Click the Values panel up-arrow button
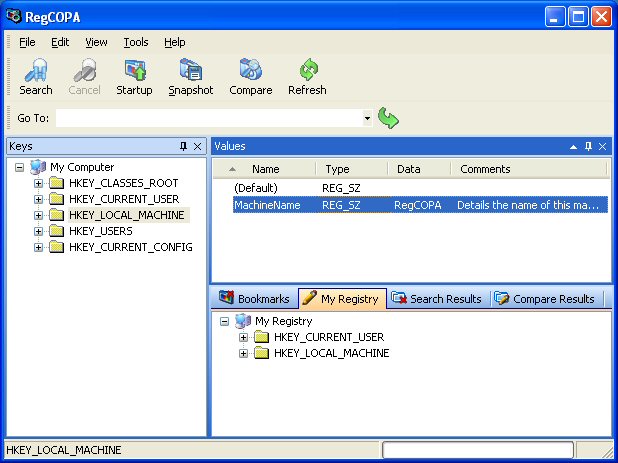Image resolution: width=618 pixels, height=463 pixels. point(573,147)
